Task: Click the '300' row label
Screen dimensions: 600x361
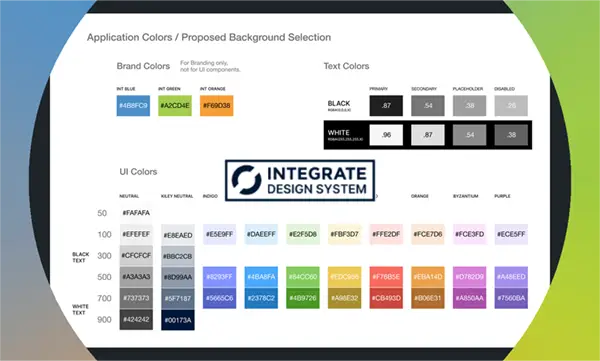Action: click(x=104, y=256)
